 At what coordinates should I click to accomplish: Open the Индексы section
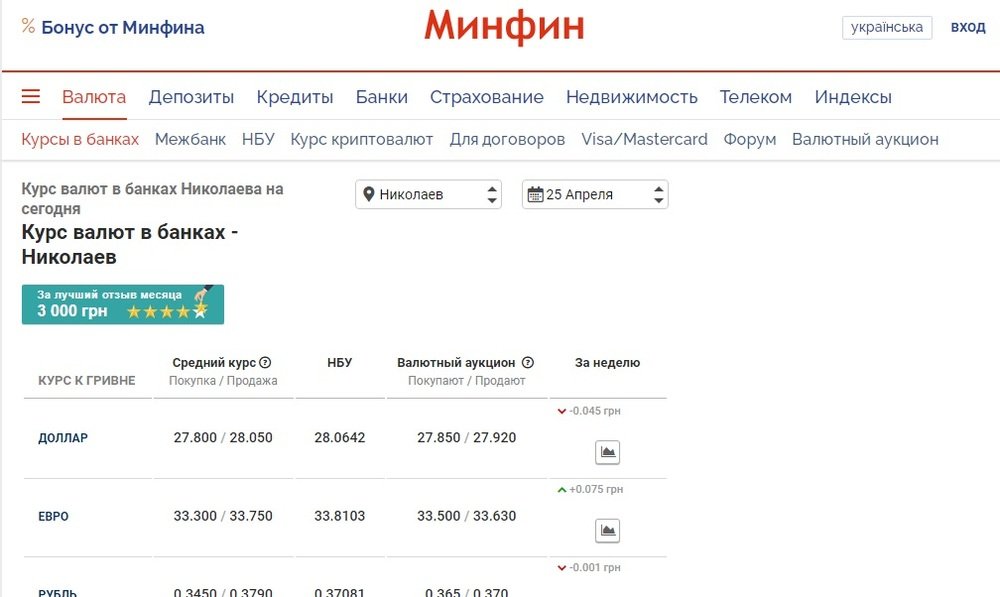click(x=853, y=97)
